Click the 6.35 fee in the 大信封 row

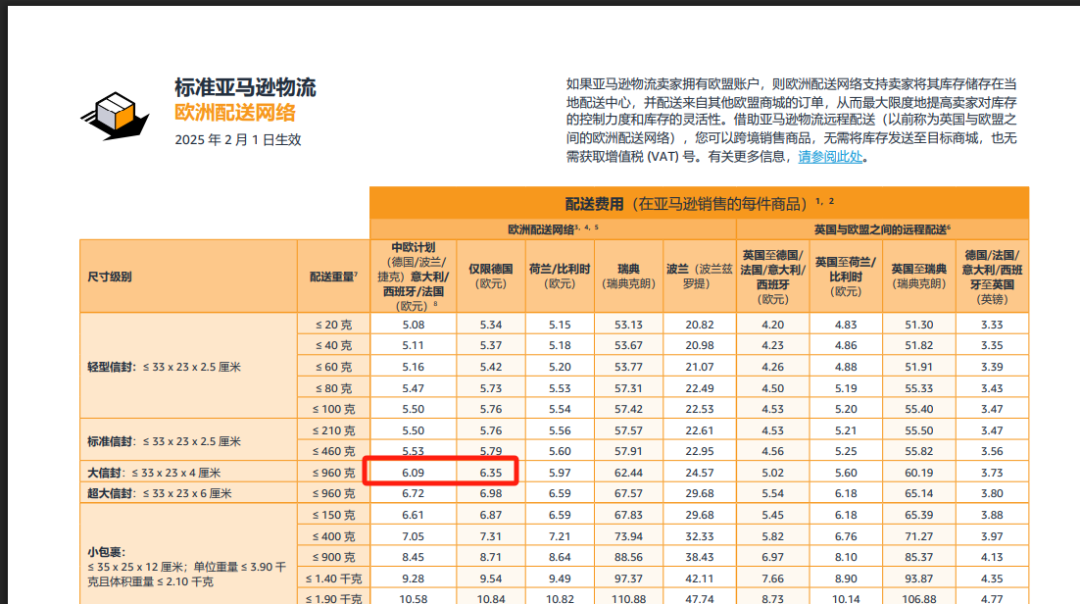coord(490,472)
